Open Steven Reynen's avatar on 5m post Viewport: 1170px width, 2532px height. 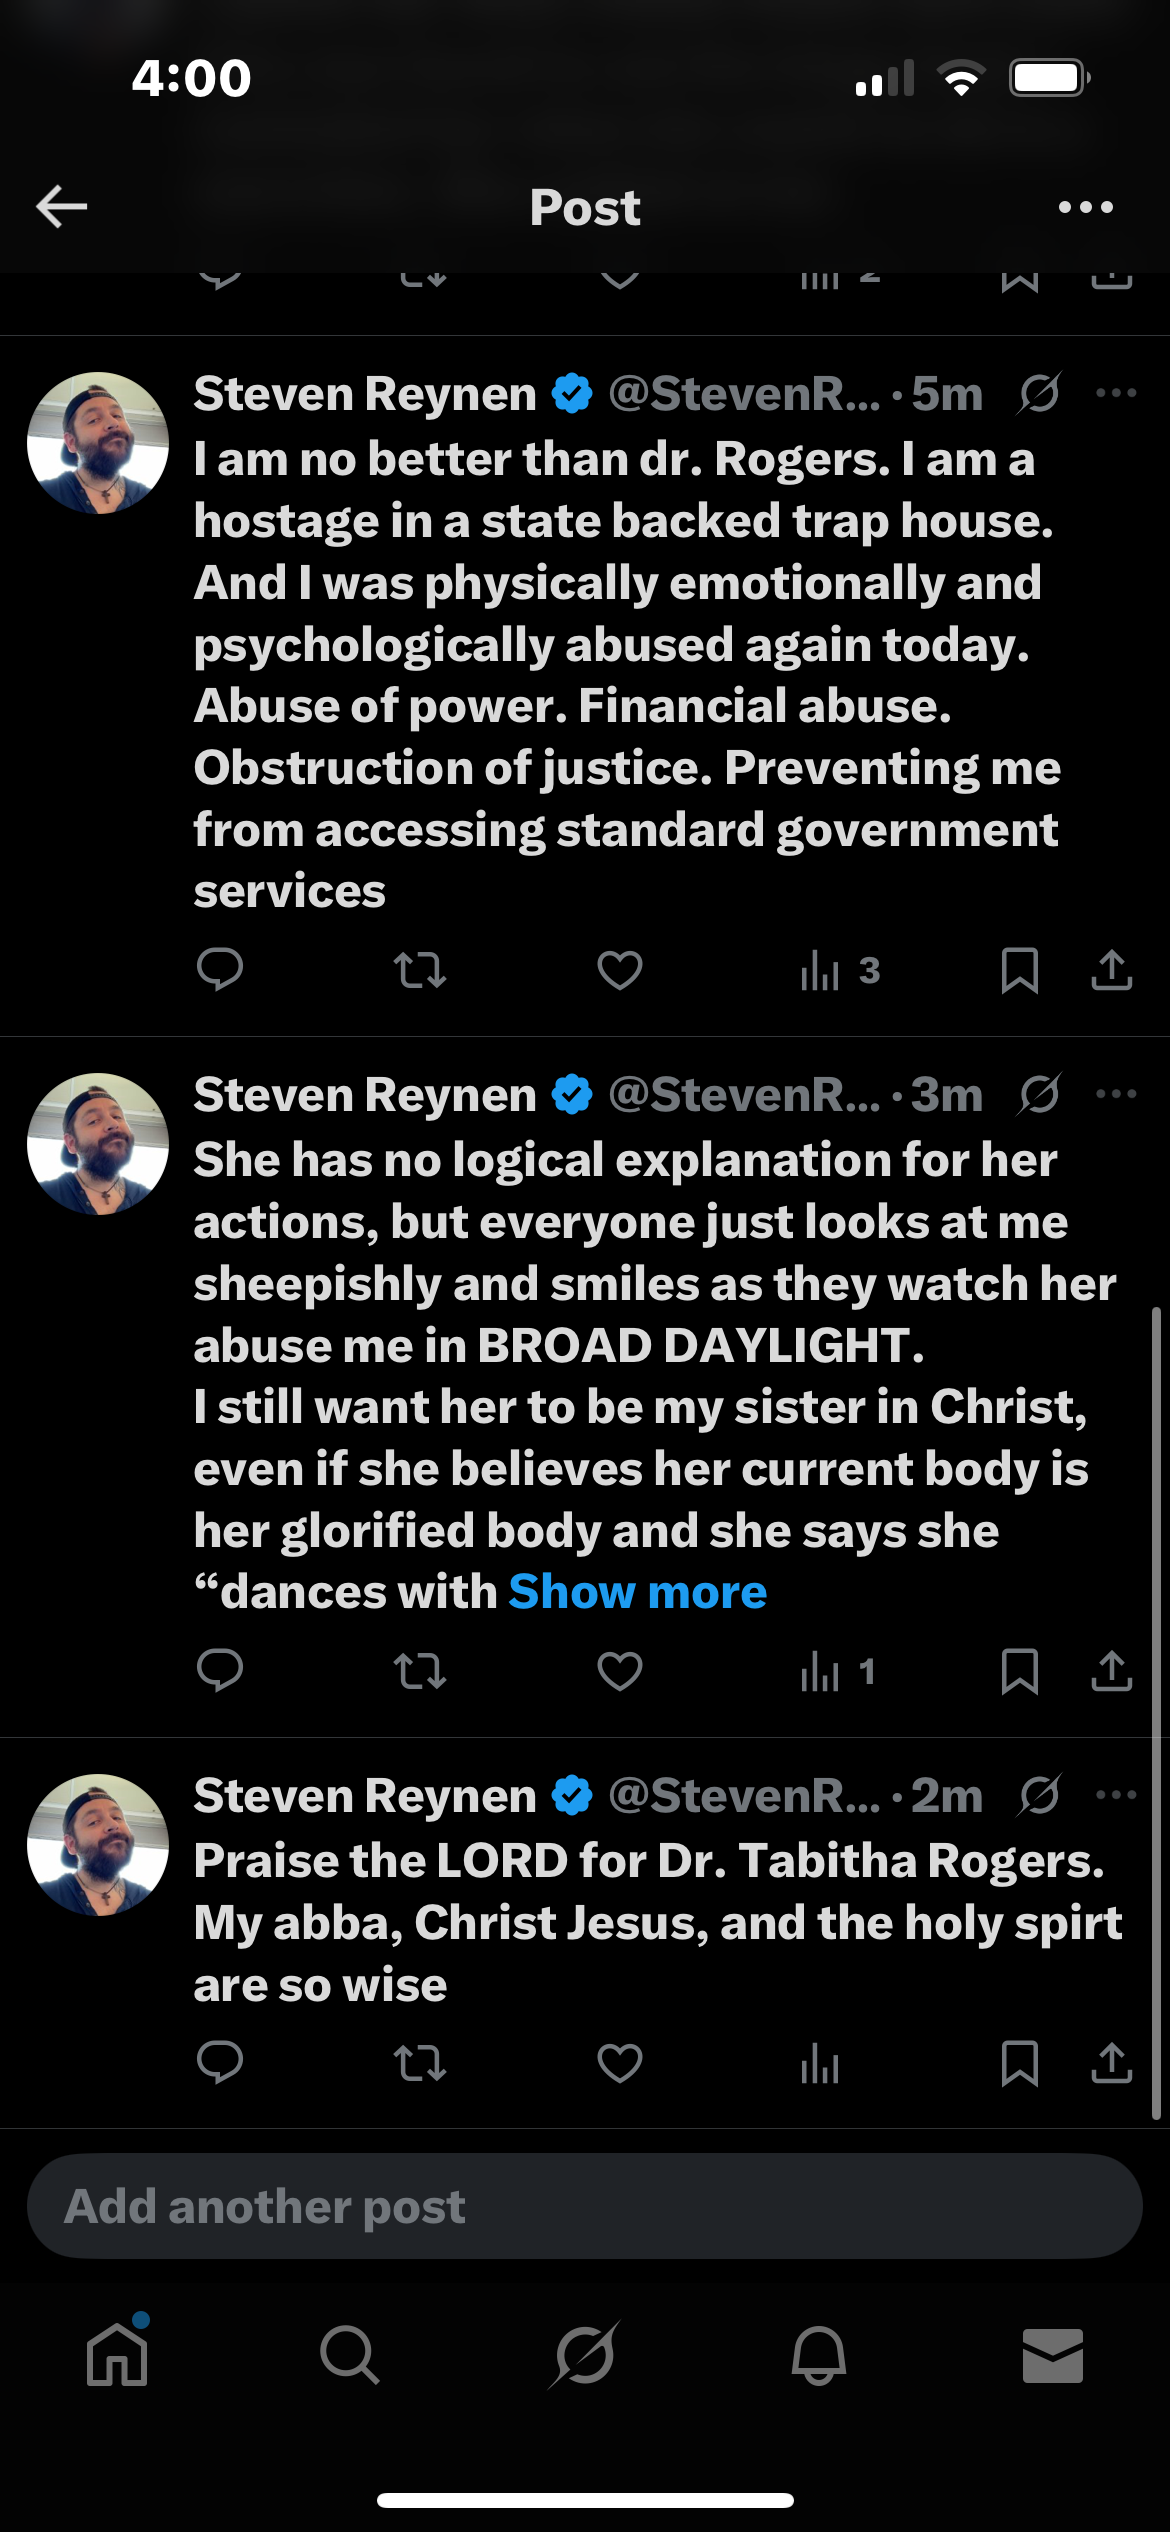pos(98,443)
